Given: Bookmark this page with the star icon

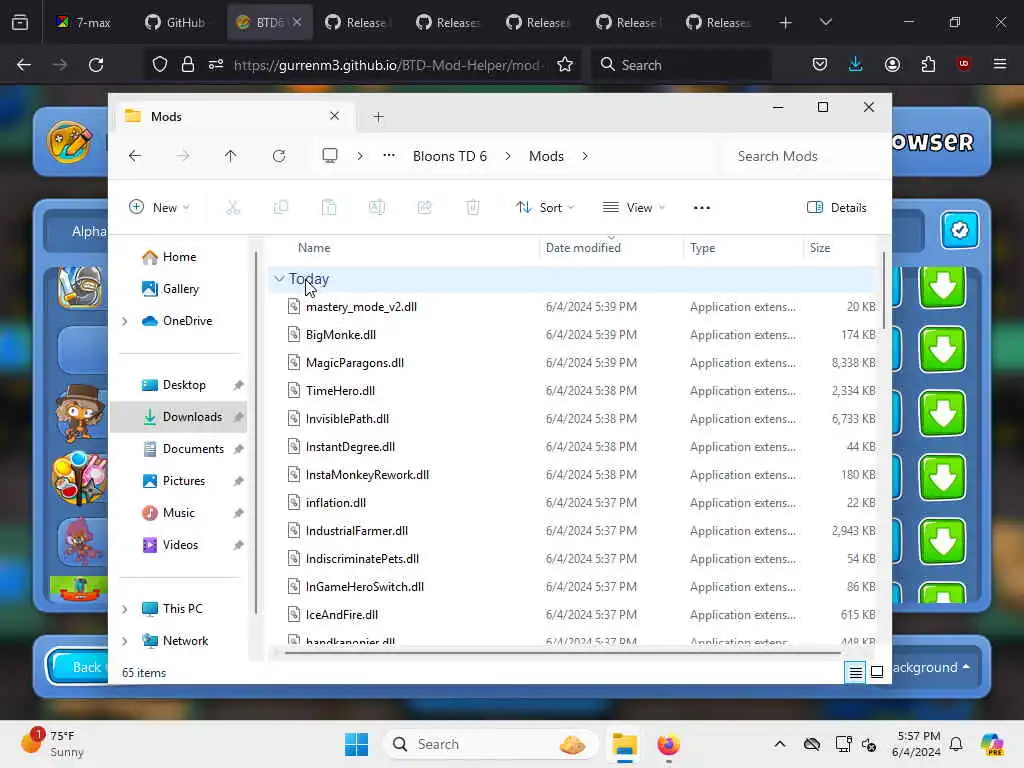Looking at the screenshot, I should (x=565, y=65).
